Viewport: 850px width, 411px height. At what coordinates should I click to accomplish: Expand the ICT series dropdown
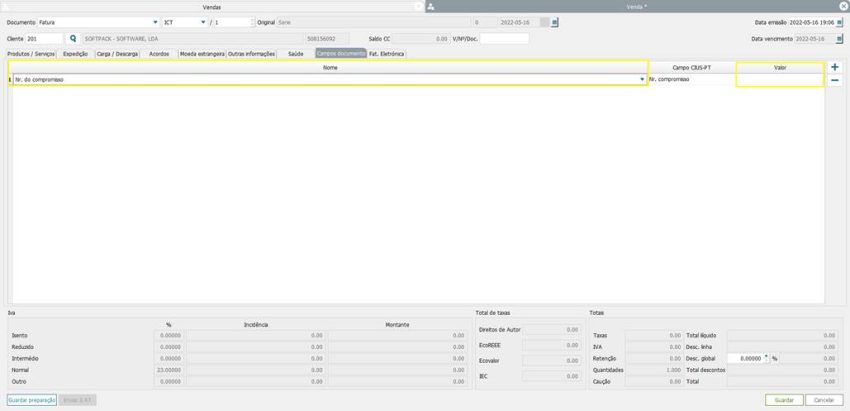tap(203, 21)
